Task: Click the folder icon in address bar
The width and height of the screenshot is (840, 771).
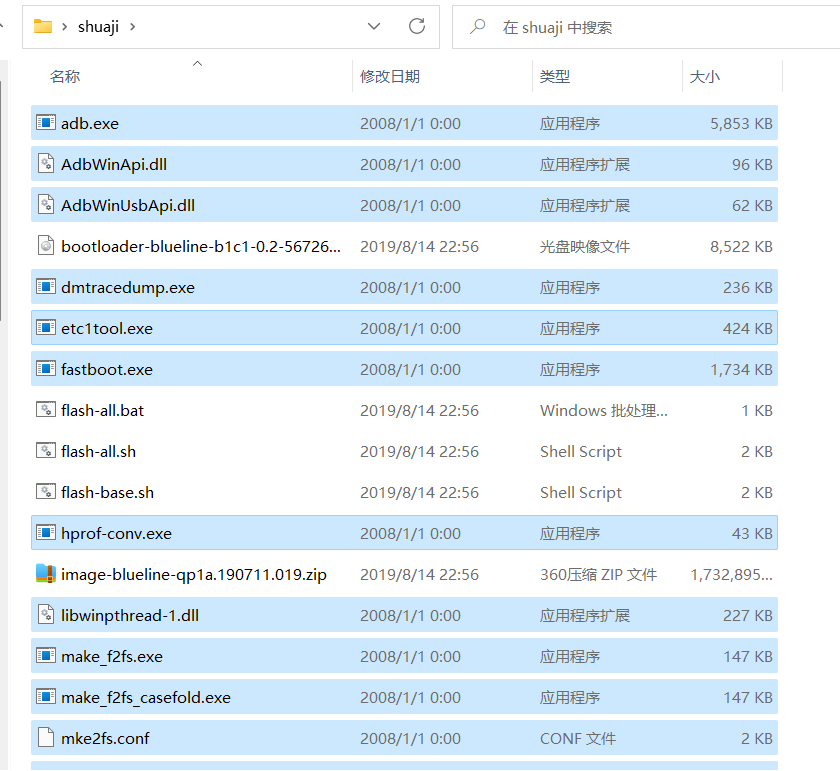Action: pos(43,26)
